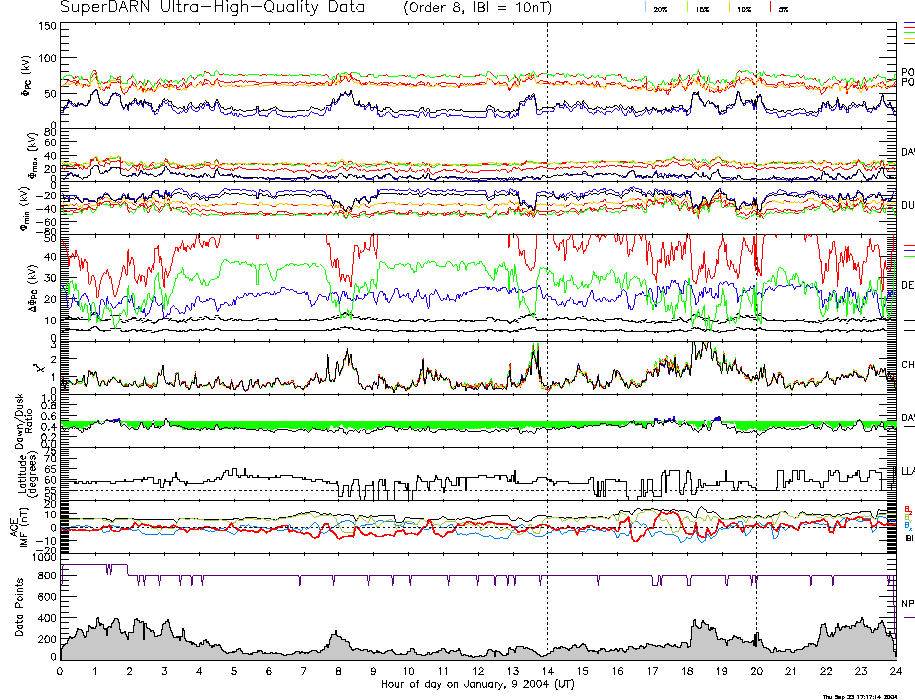Click hour tick label 24 on time axis
The image size is (915, 700).
coord(896,671)
